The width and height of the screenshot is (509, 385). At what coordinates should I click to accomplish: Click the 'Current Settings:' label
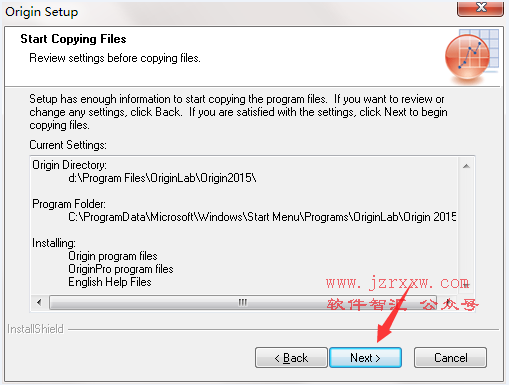pyautogui.click(x=68, y=145)
